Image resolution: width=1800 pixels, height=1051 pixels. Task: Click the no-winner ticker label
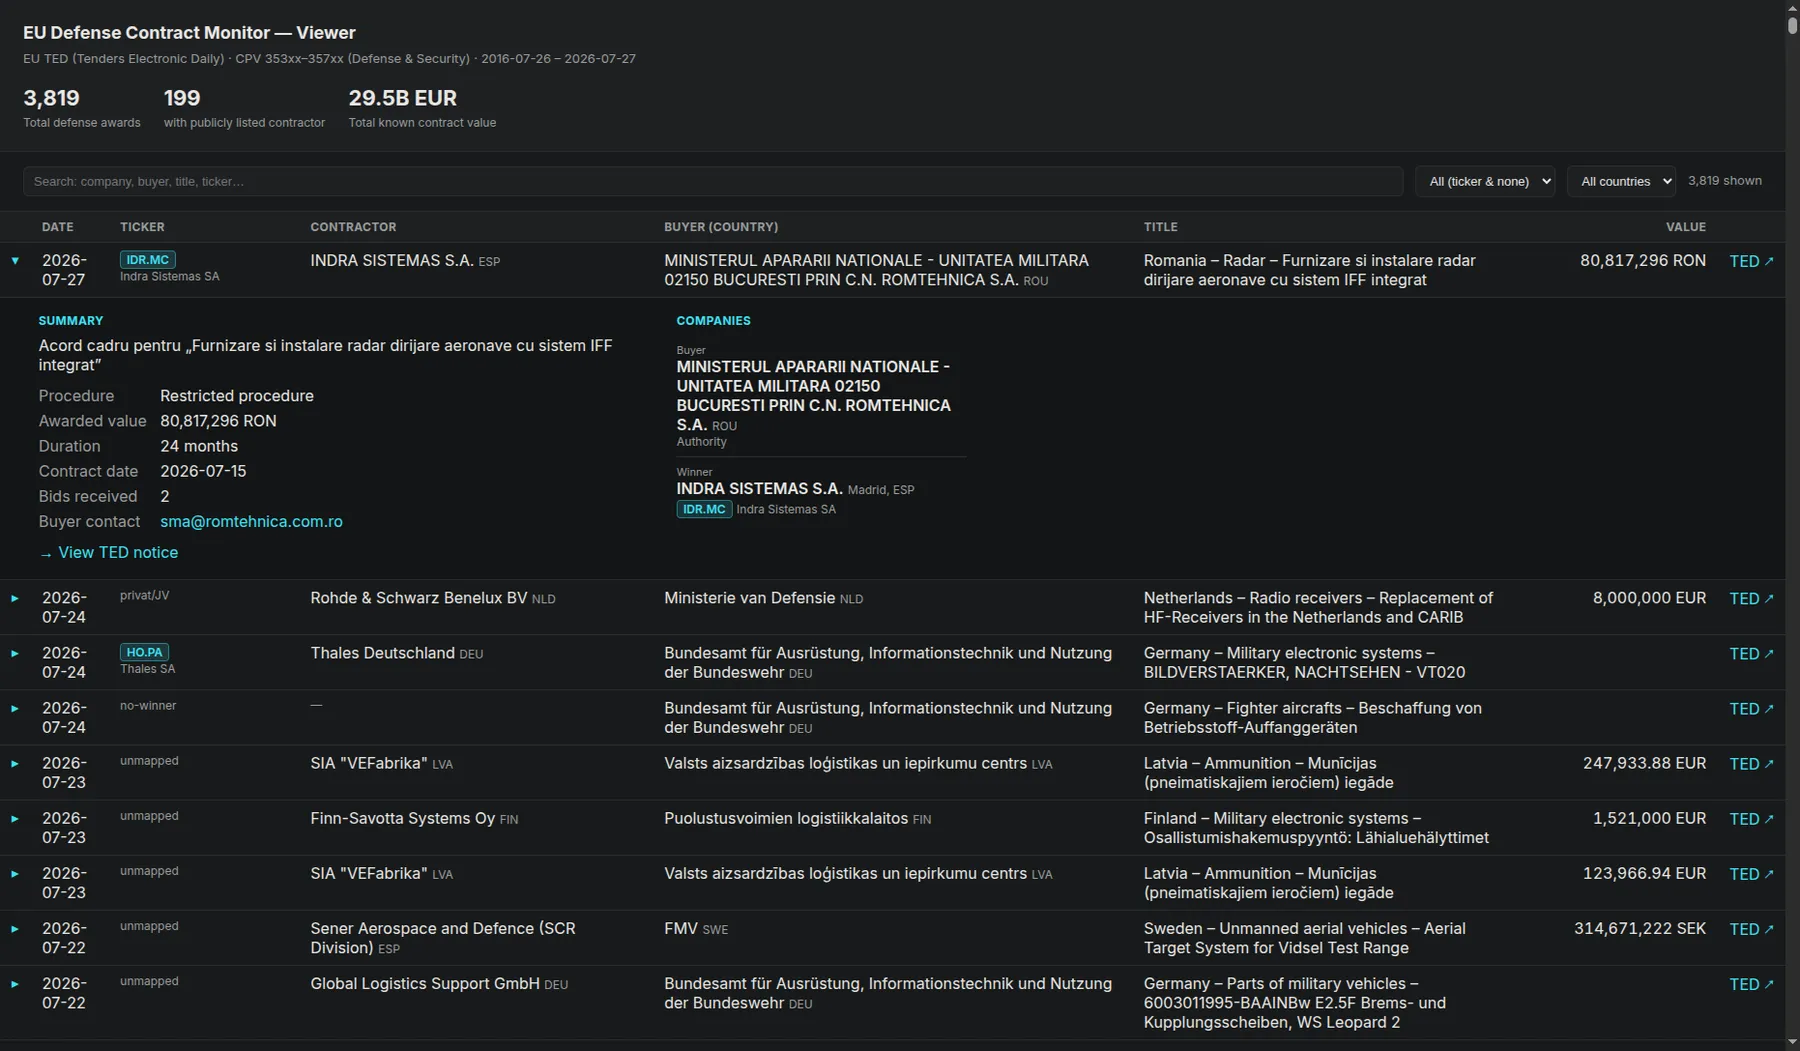148,705
